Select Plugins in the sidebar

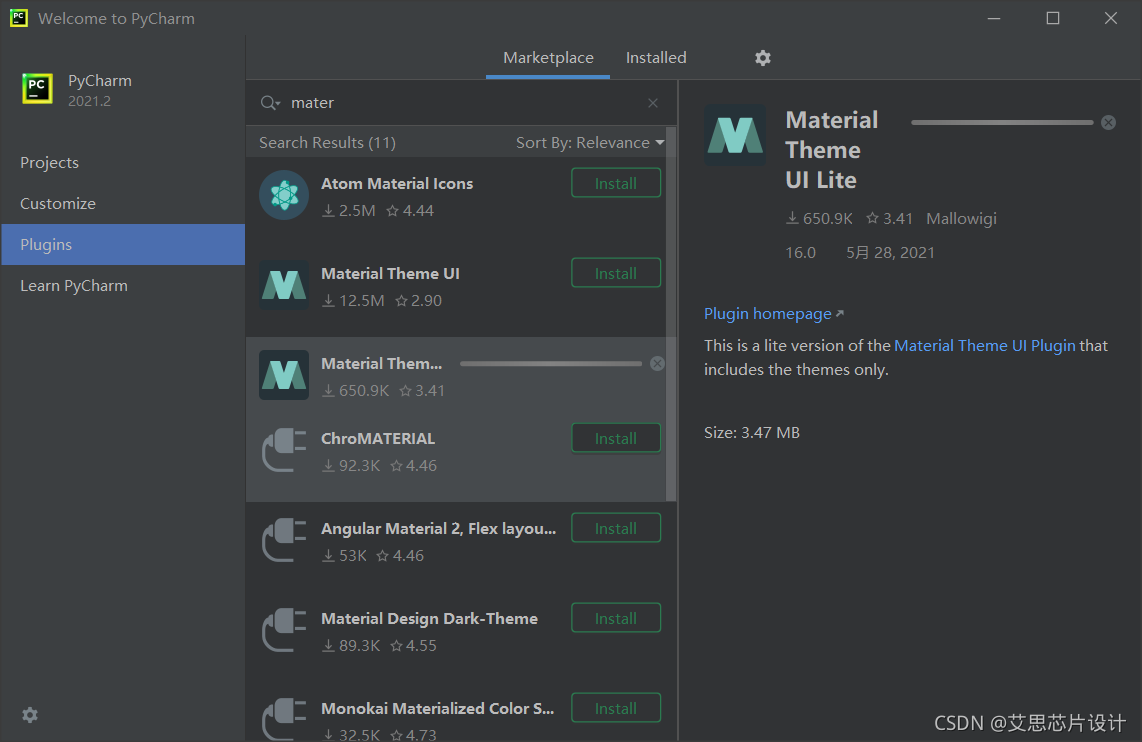[123, 245]
